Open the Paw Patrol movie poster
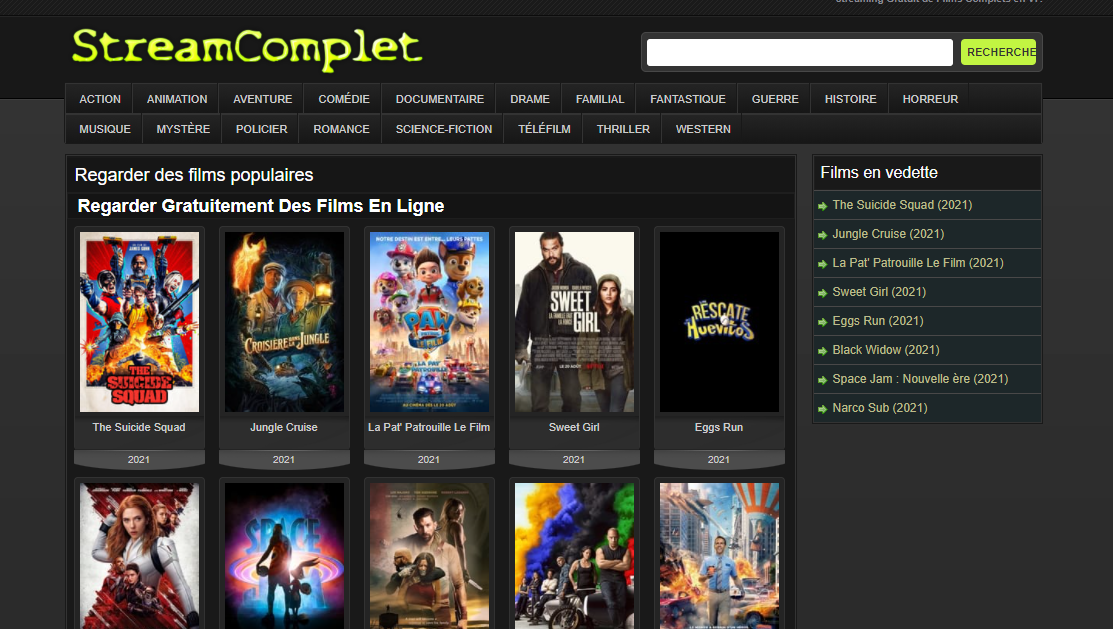 (429, 322)
